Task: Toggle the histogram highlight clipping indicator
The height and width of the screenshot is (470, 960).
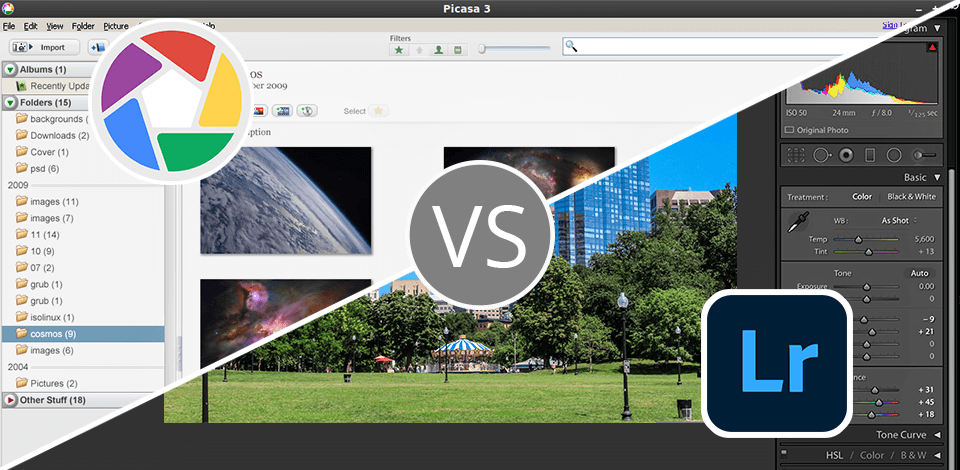Action: [932, 47]
